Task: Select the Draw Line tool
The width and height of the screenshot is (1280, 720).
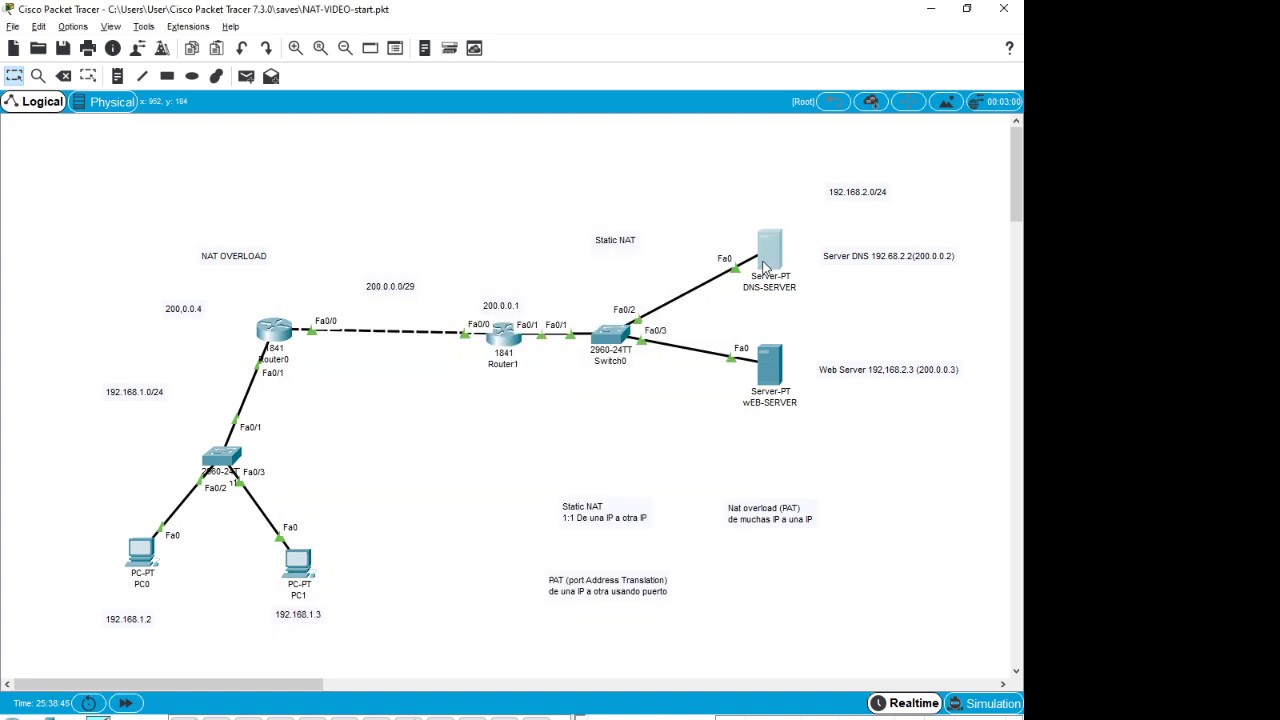Action: pos(142,76)
